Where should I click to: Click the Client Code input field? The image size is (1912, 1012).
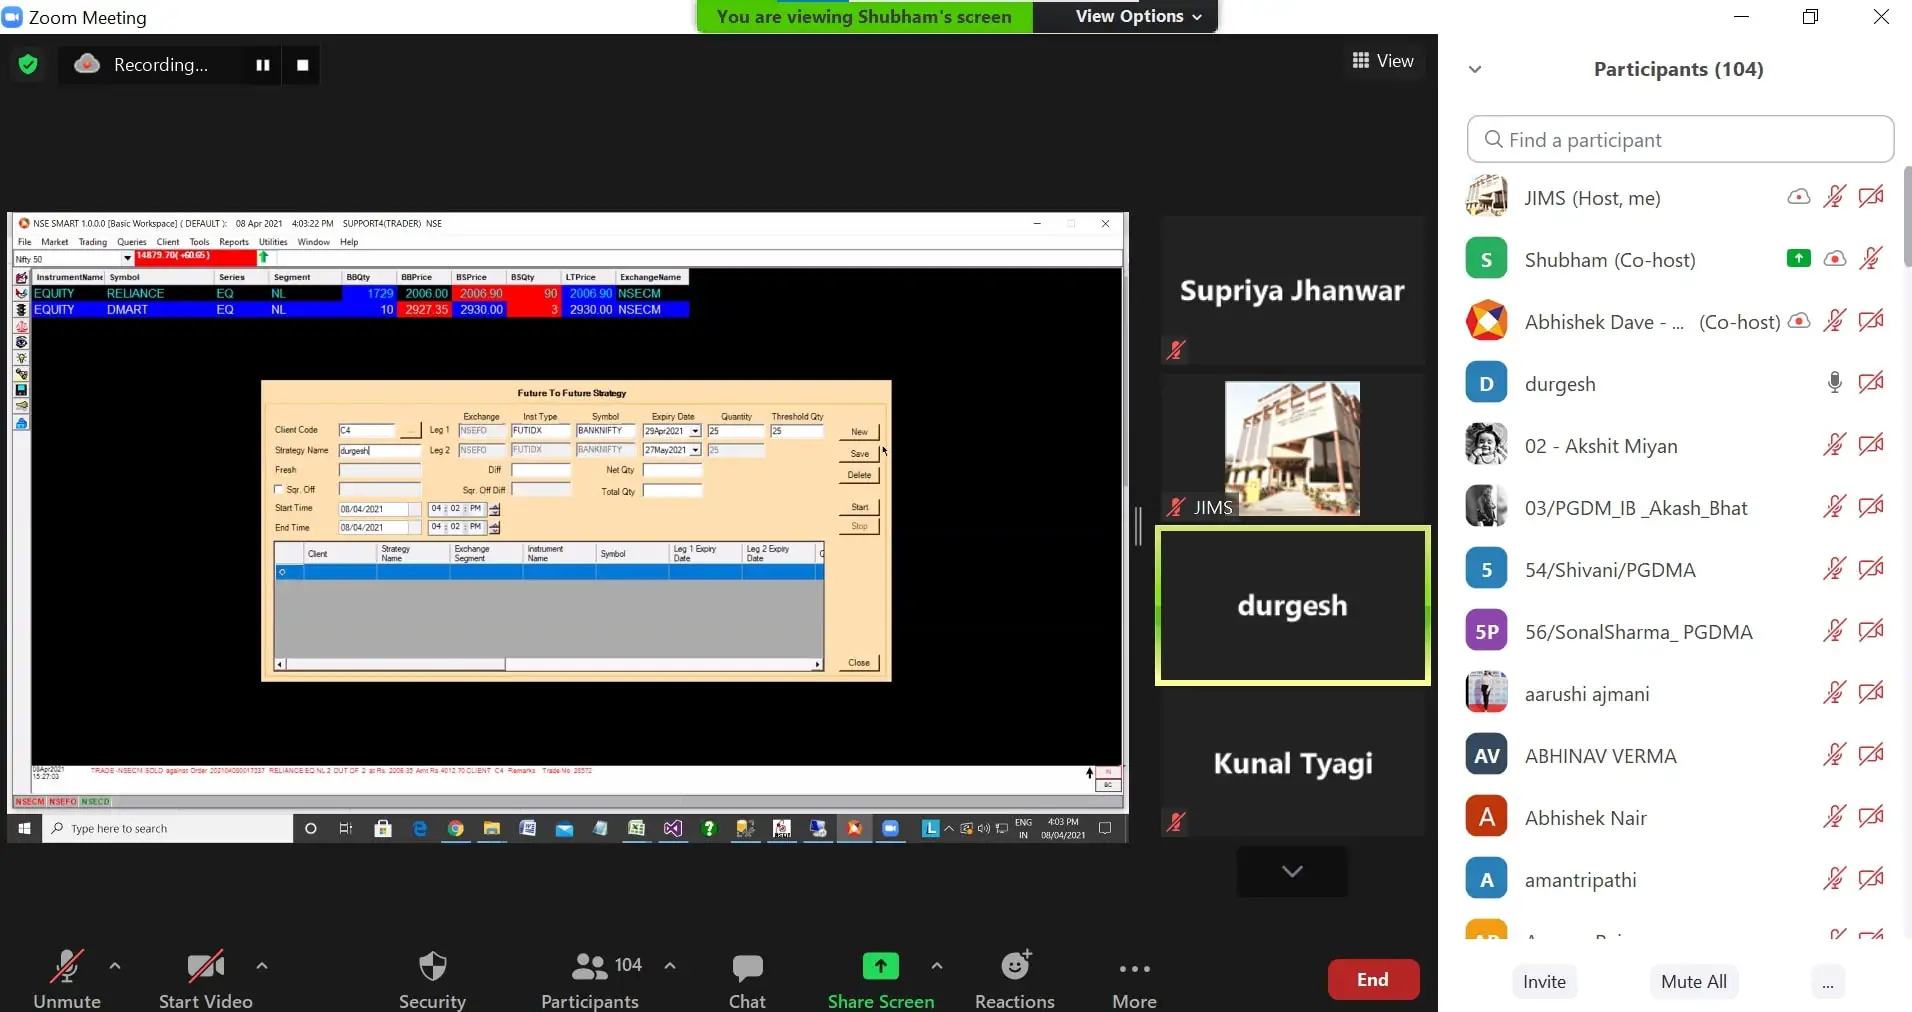367,431
